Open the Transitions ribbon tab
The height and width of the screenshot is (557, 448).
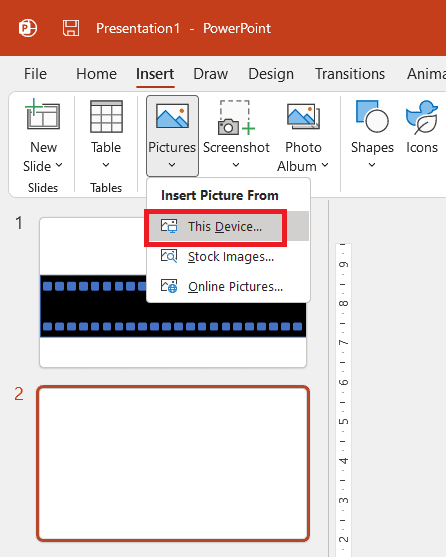pyautogui.click(x=350, y=74)
